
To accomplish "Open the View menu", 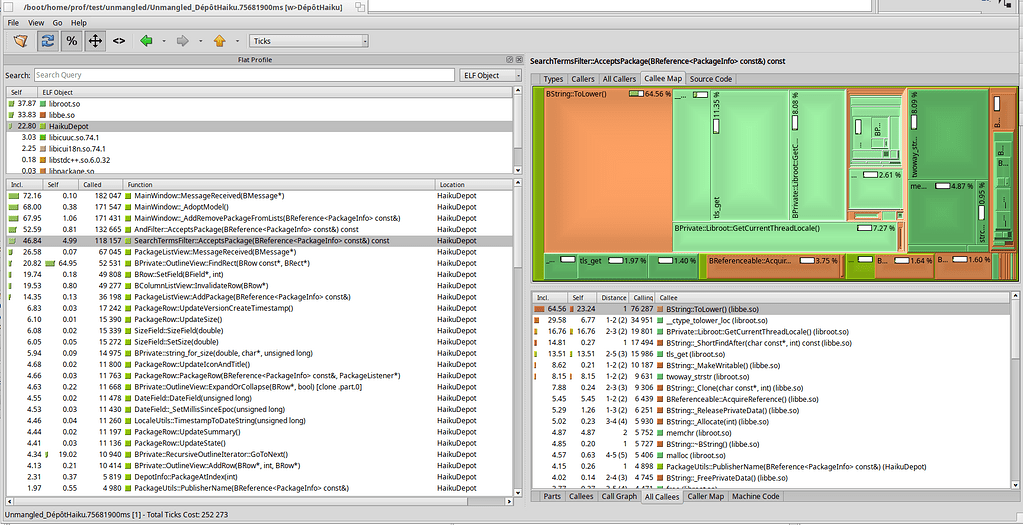I will point(36,23).
